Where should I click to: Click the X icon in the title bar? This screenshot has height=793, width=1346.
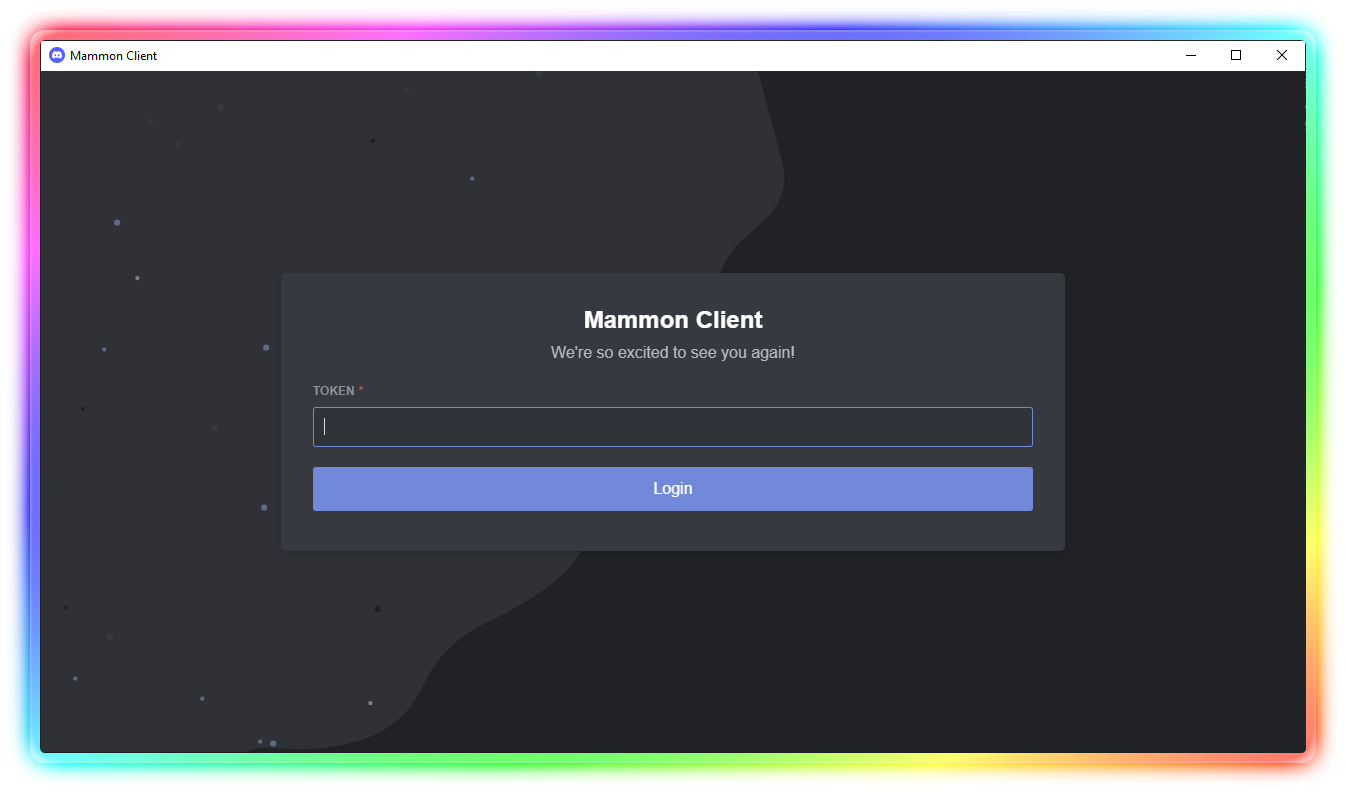1281,55
